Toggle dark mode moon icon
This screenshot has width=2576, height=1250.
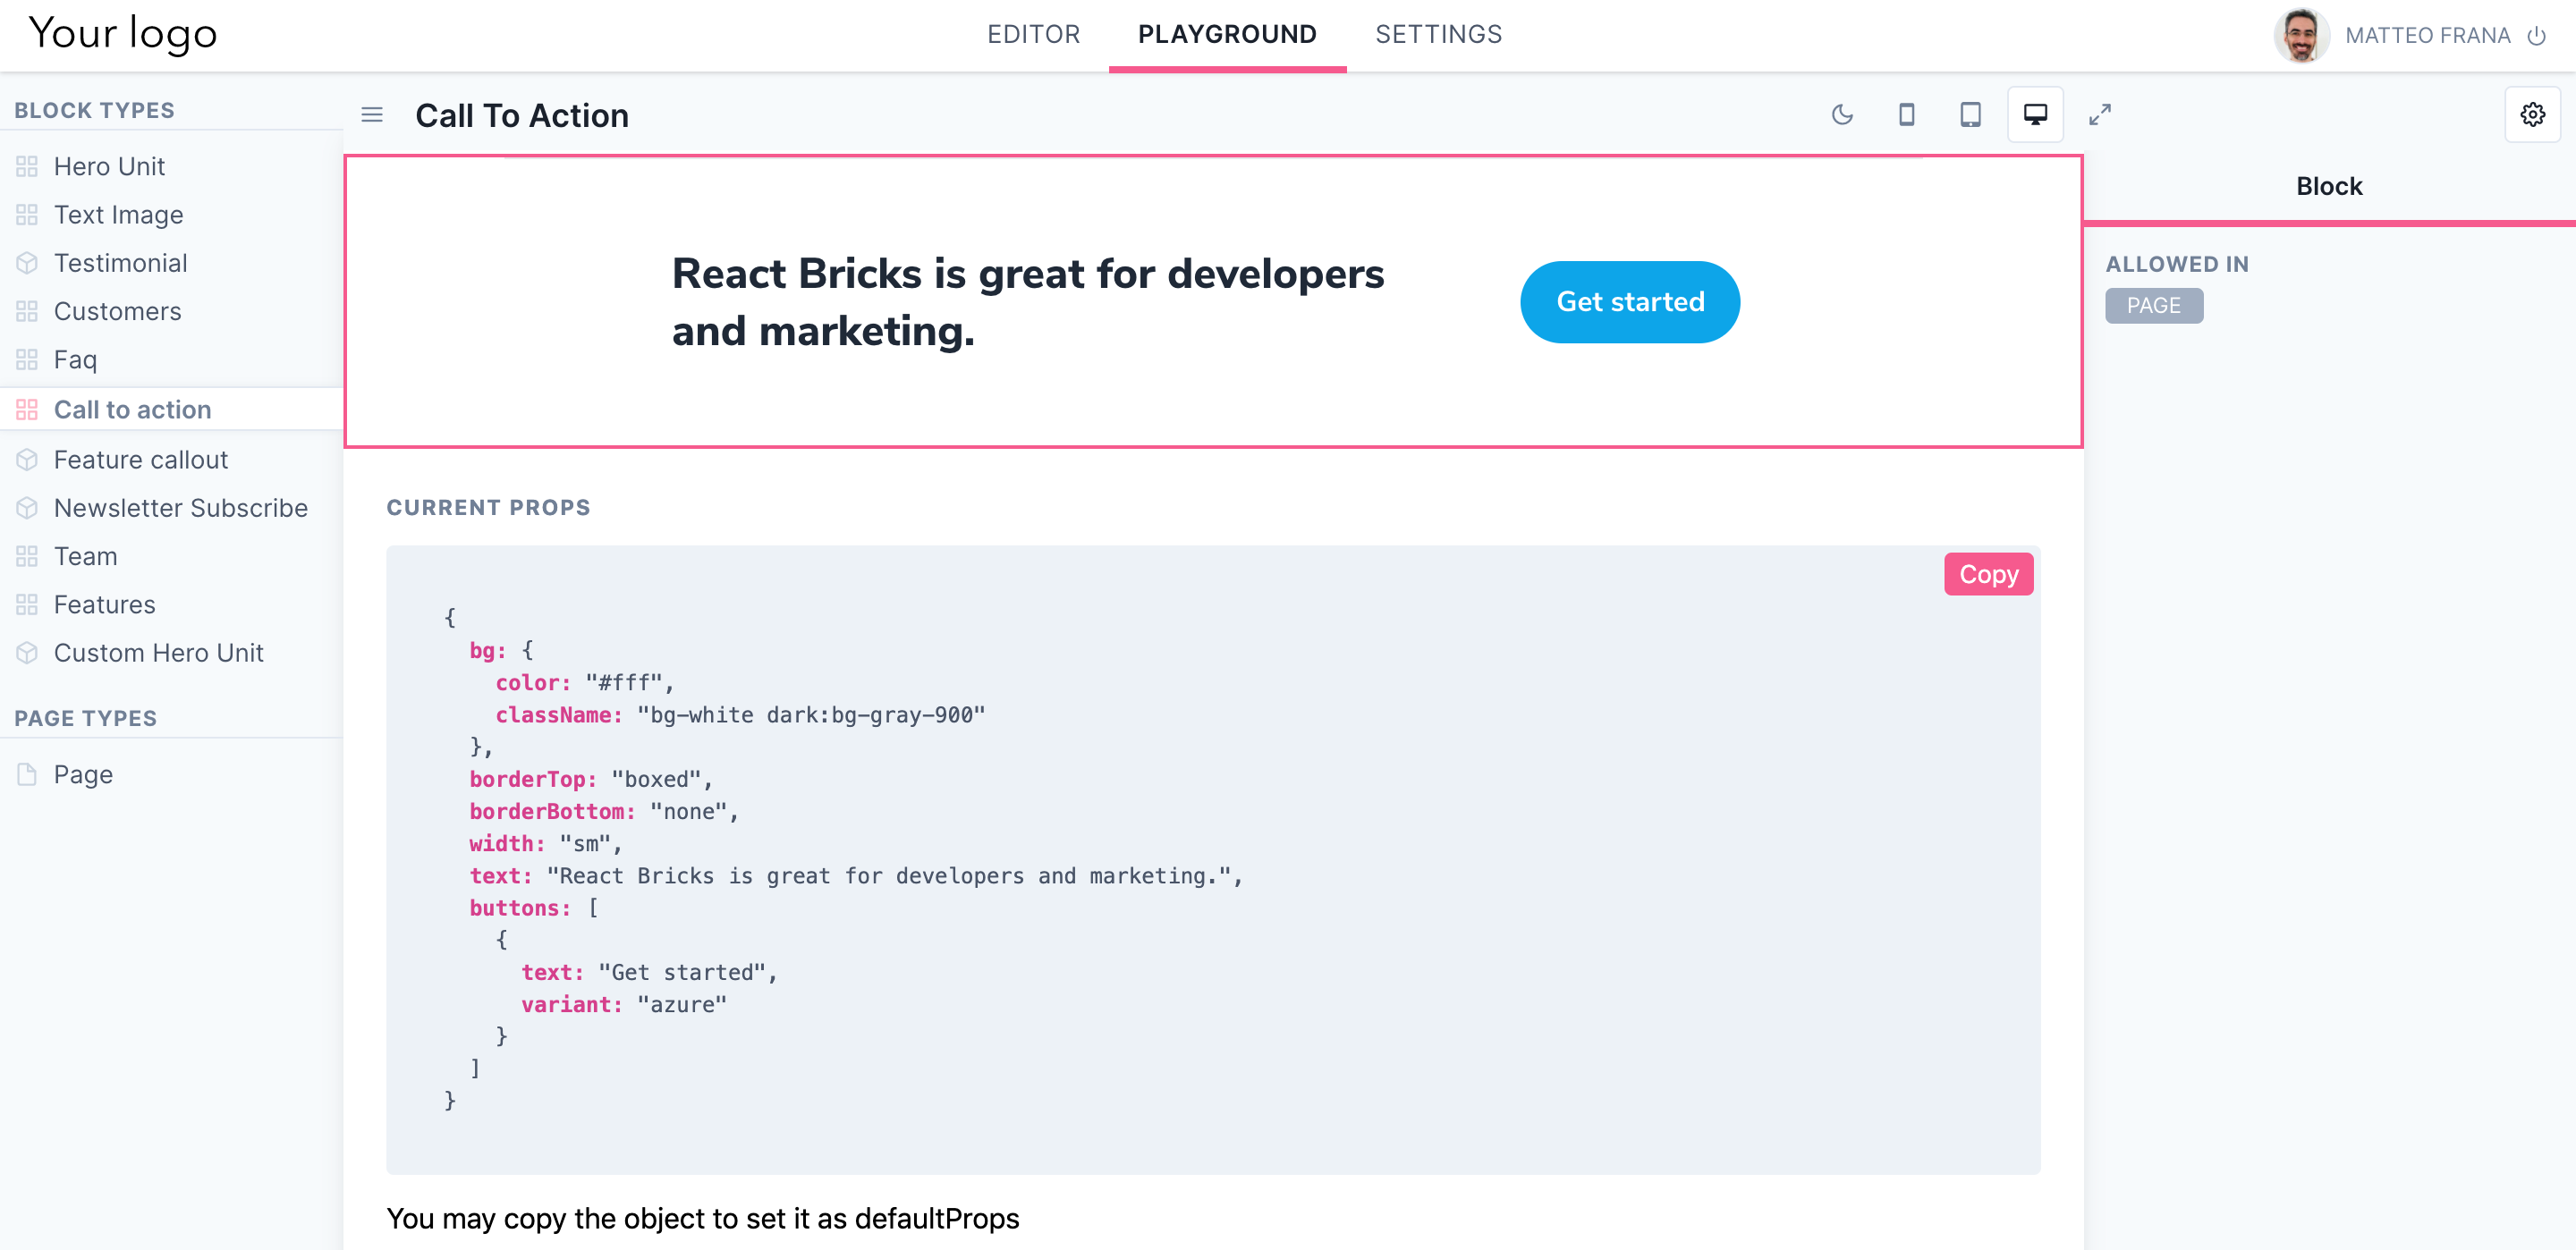pyautogui.click(x=1842, y=115)
